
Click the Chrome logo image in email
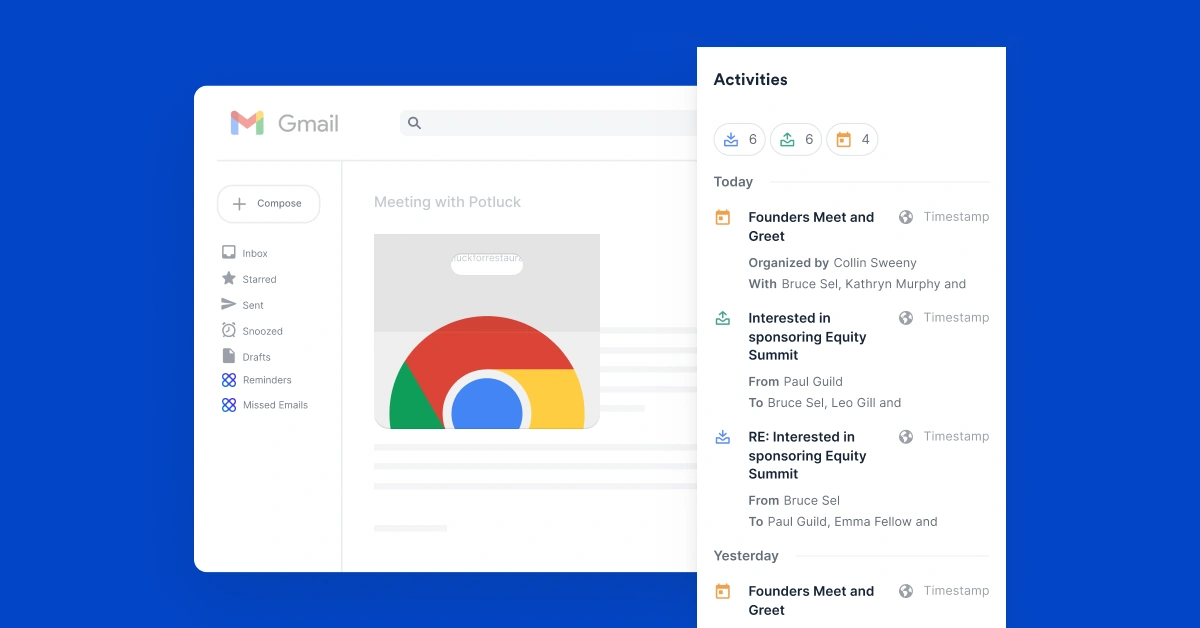[x=487, y=372]
